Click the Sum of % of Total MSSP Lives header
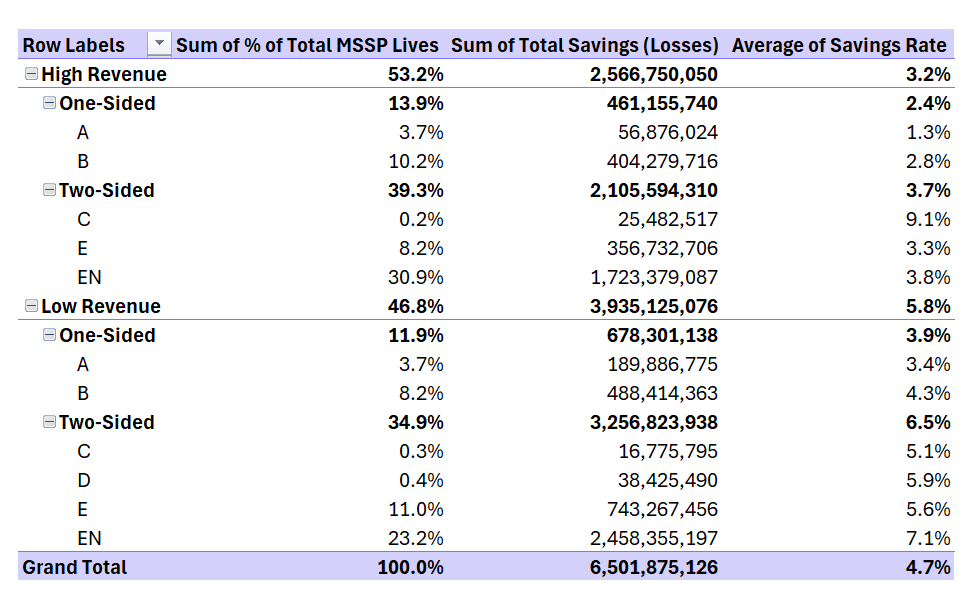Screen dimensions: 974x611 [x=307, y=45]
